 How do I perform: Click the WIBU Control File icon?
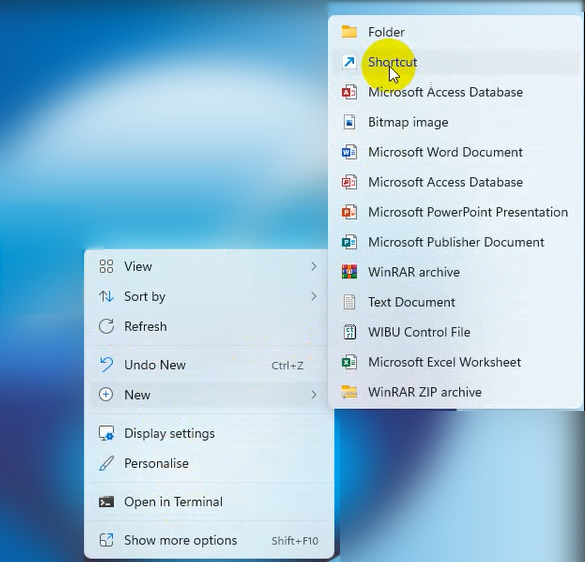(x=349, y=332)
